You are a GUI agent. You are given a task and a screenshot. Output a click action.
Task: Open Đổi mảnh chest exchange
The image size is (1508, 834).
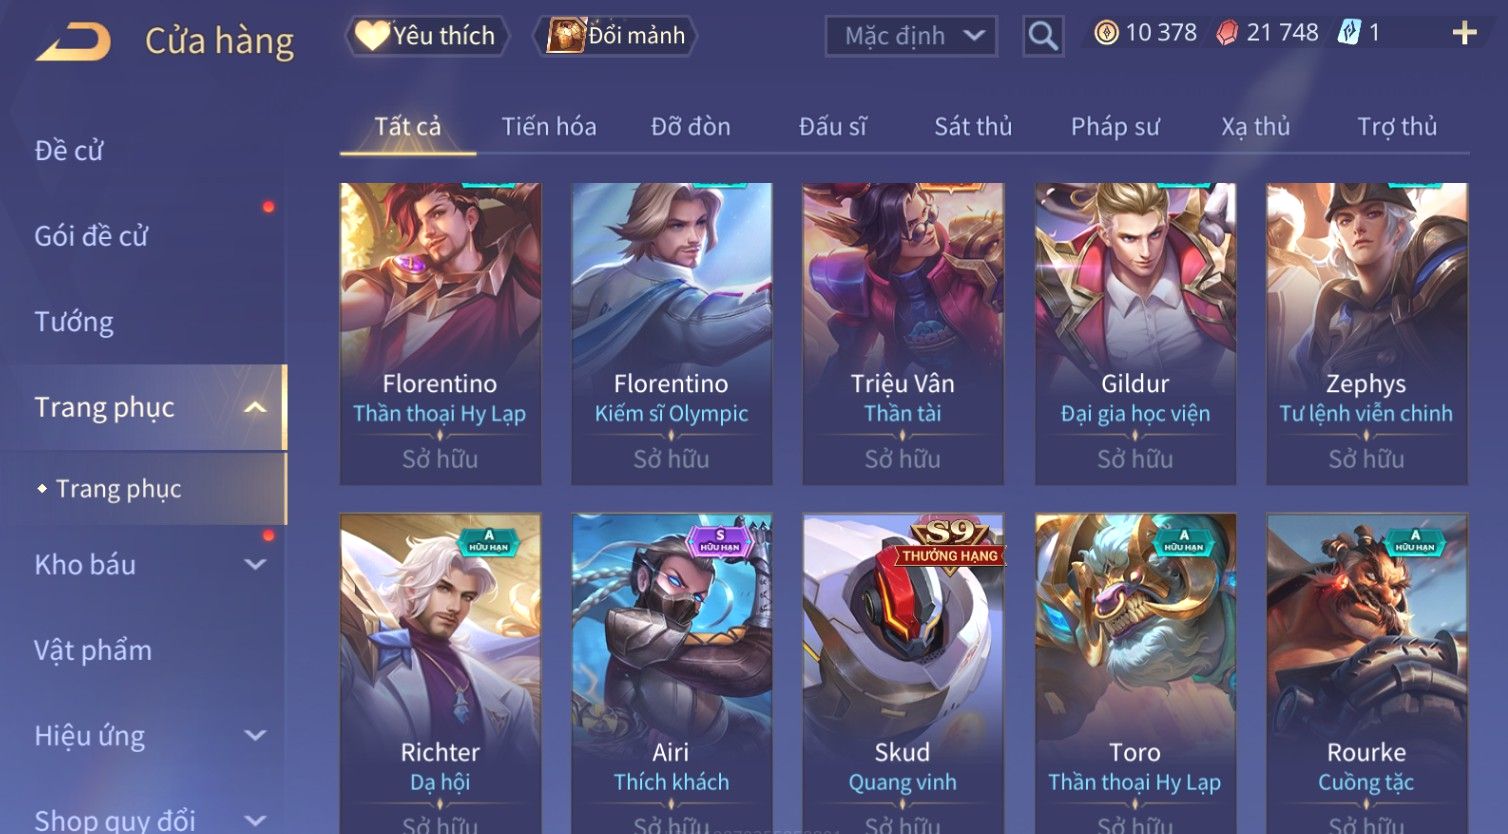[619, 36]
